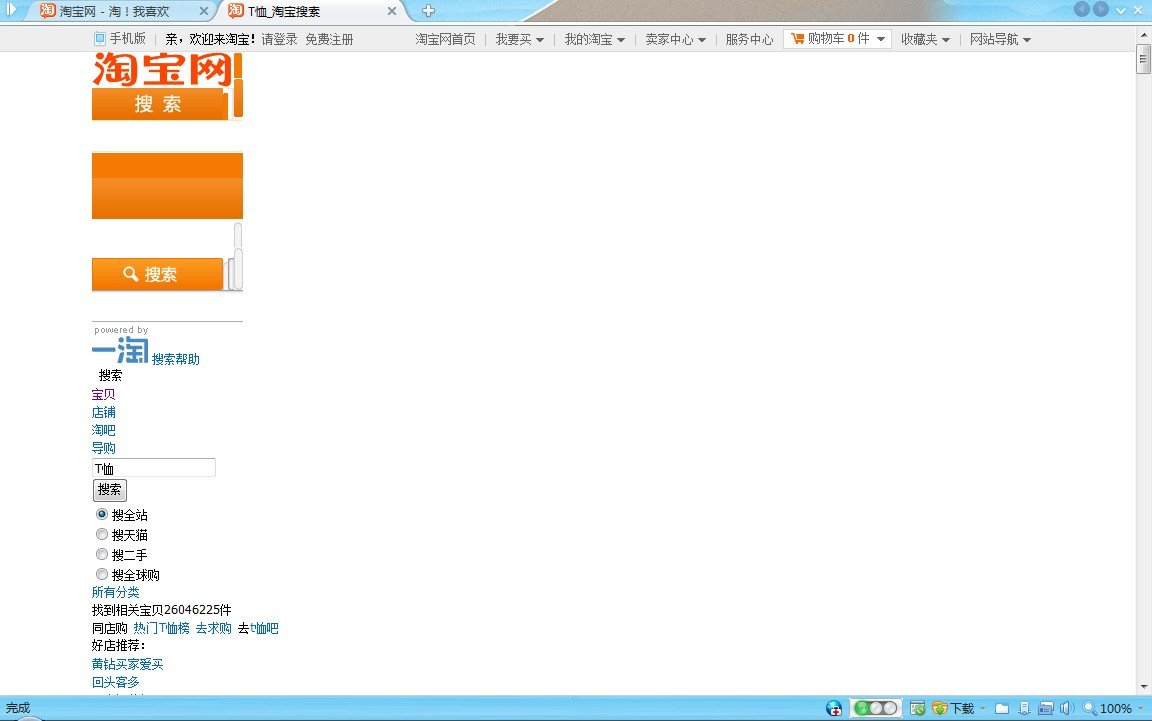Click the magnifier zoom icon at 100%
1152x721 pixels.
(1090, 708)
